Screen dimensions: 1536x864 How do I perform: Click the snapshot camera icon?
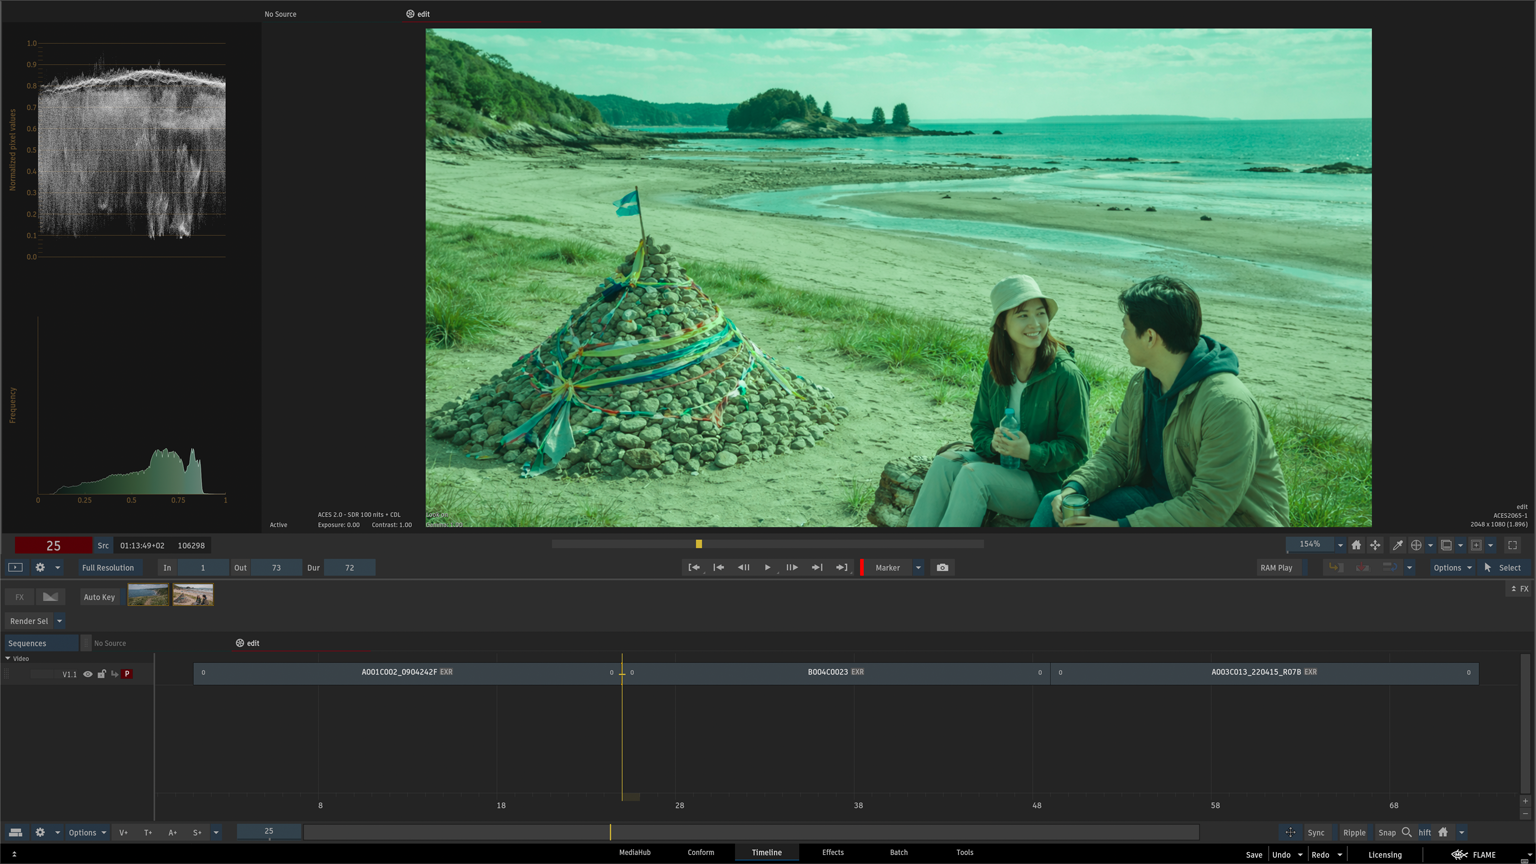tap(942, 568)
